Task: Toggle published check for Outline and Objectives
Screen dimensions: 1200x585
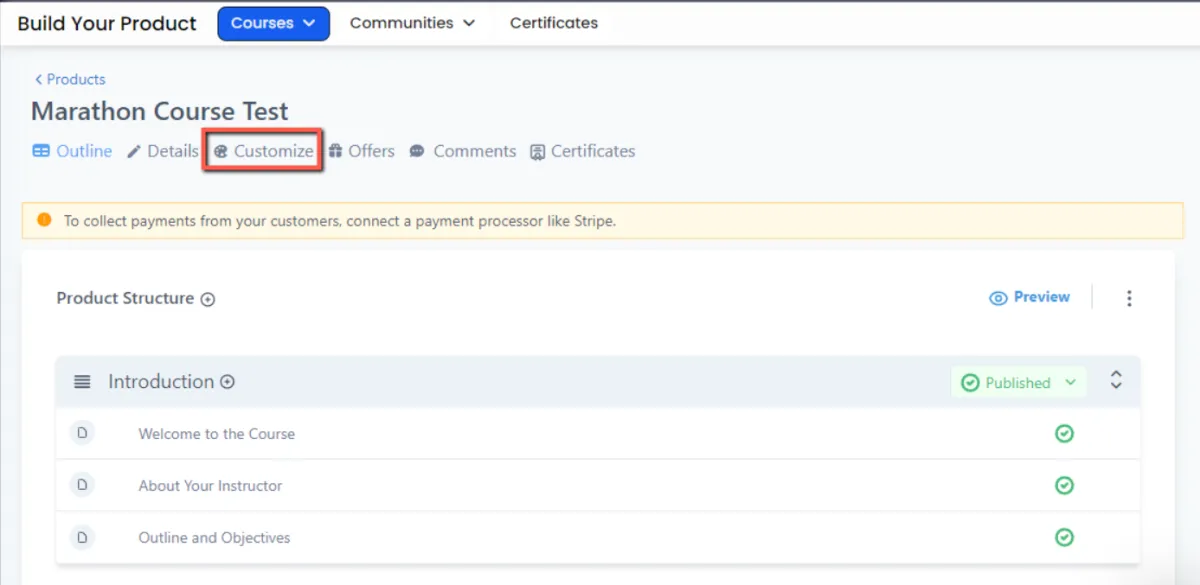Action: point(1065,537)
